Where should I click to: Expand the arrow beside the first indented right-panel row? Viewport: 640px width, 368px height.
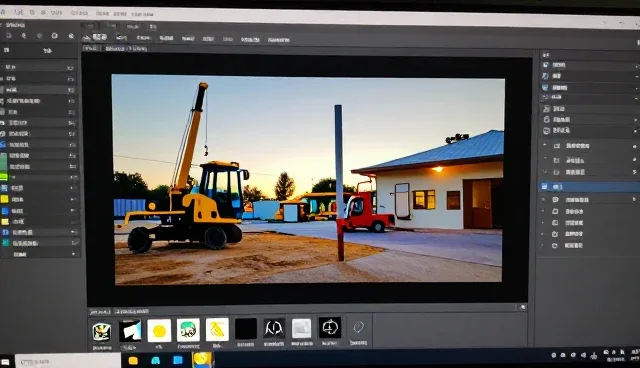[544, 145]
